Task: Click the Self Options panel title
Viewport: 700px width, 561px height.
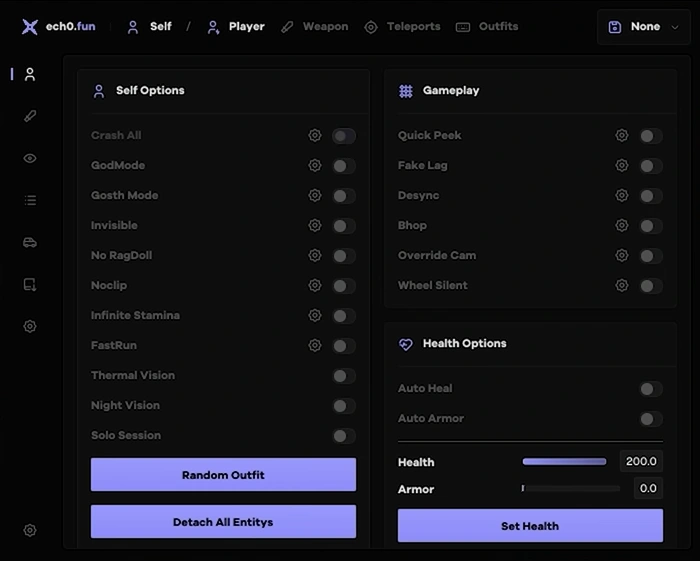Action: tap(150, 91)
